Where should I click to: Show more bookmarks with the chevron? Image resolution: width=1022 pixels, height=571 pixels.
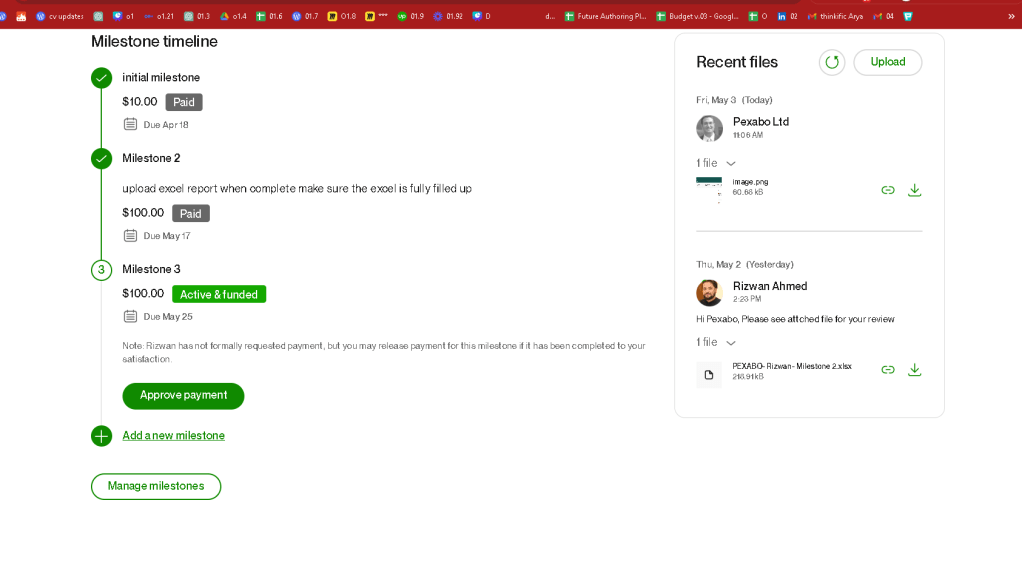[1011, 16]
